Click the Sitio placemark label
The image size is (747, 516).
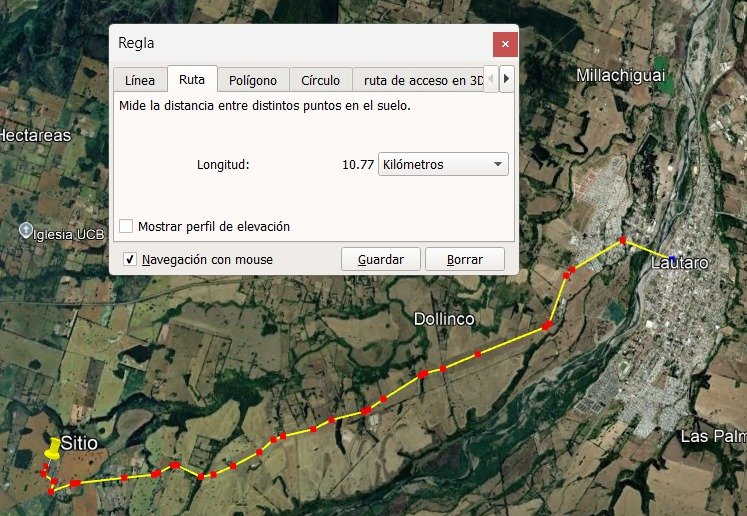(x=80, y=443)
